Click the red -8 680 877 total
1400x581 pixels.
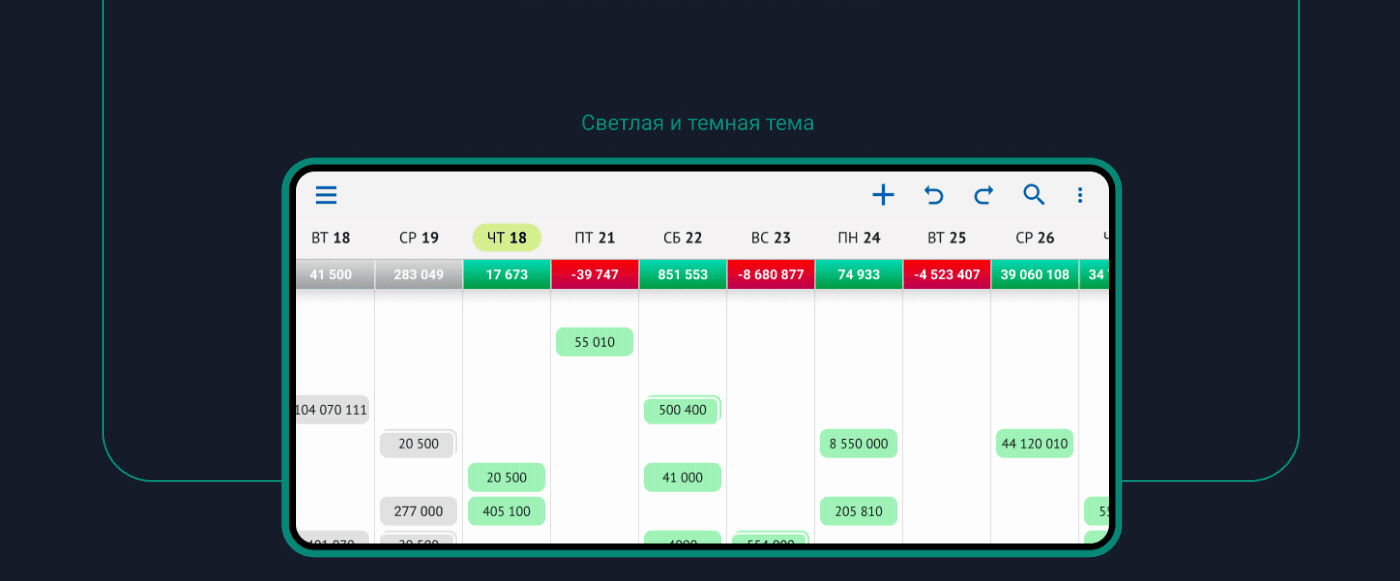pyautogui.click(x=770, y=275)
